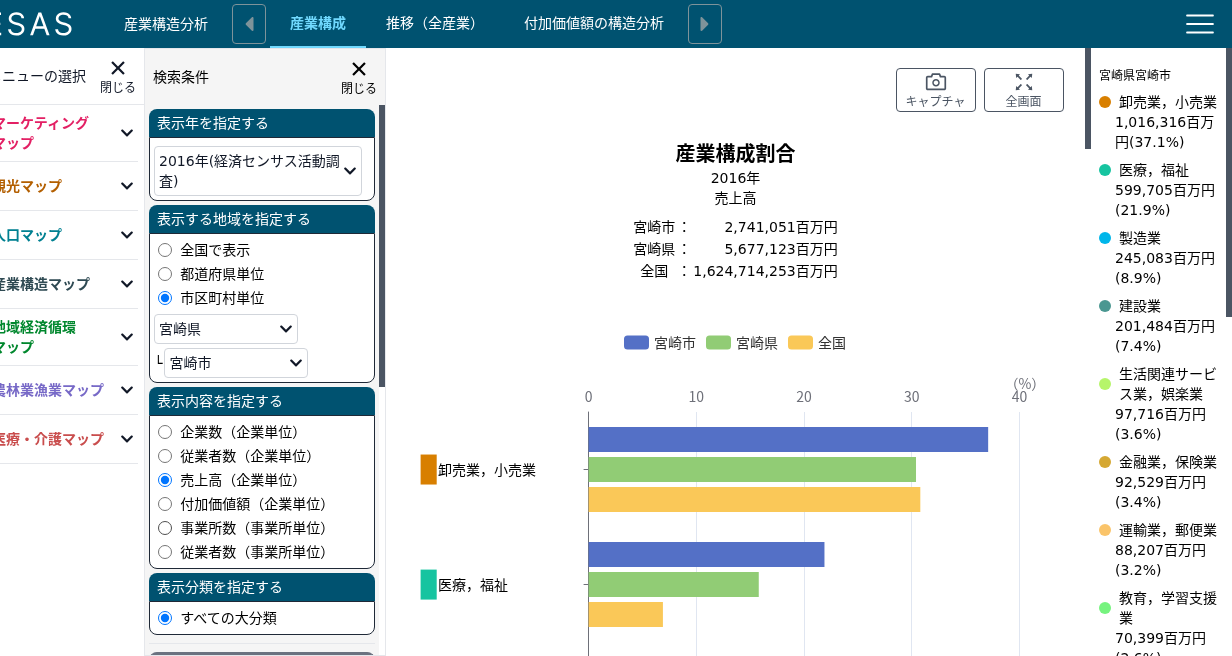Click 宮崎市 bar for 卸売業，小売業
Viewport: 1232px width, 656px height.
788,440
